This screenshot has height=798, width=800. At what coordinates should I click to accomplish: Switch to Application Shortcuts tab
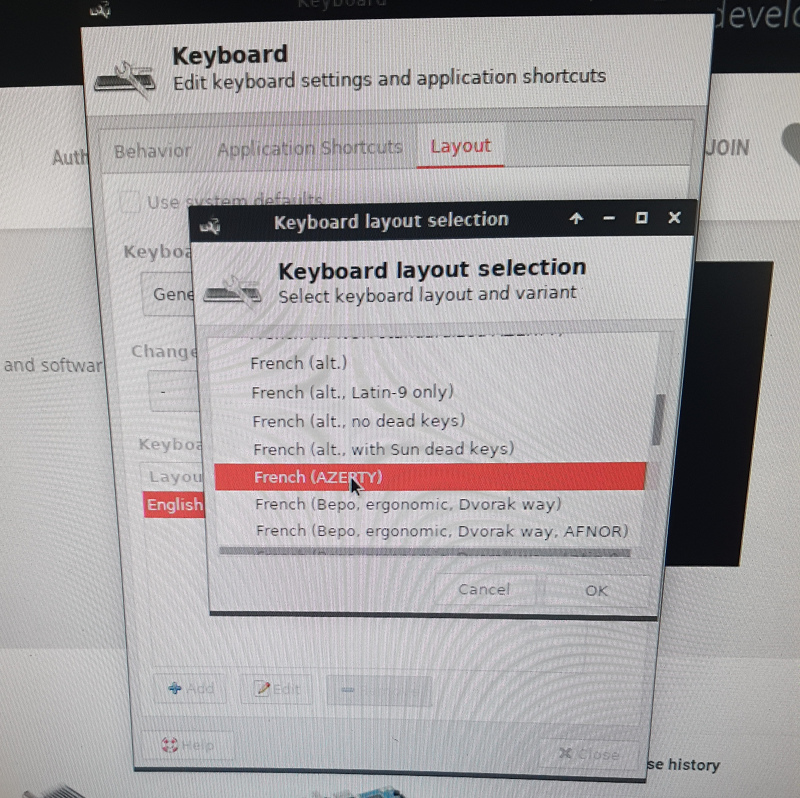310,148
